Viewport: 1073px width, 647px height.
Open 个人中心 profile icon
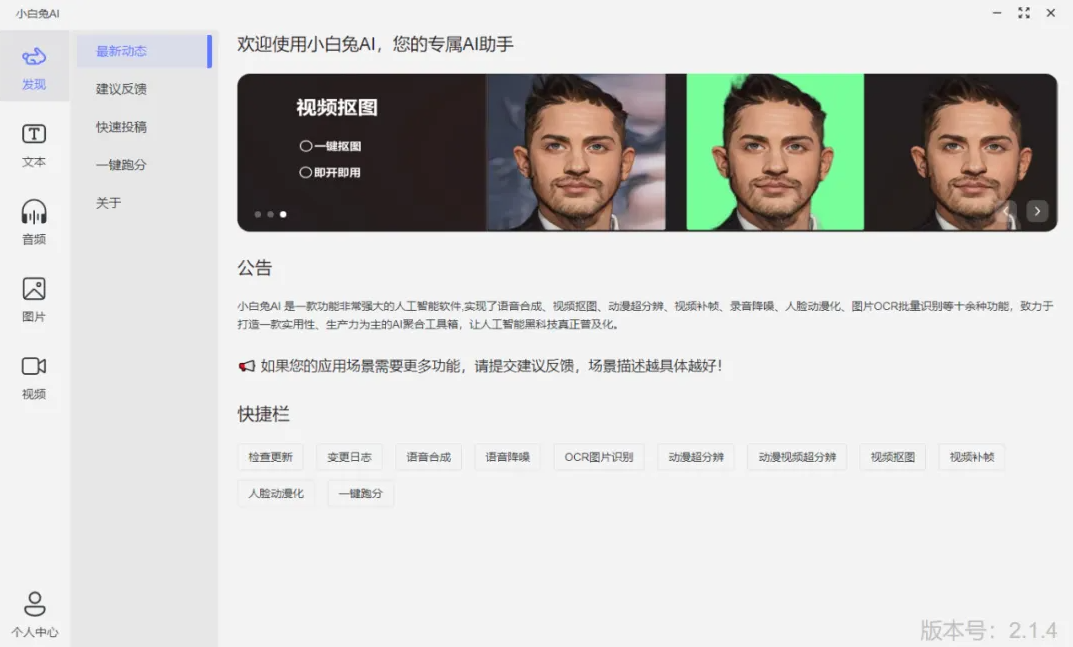point(34,605)
